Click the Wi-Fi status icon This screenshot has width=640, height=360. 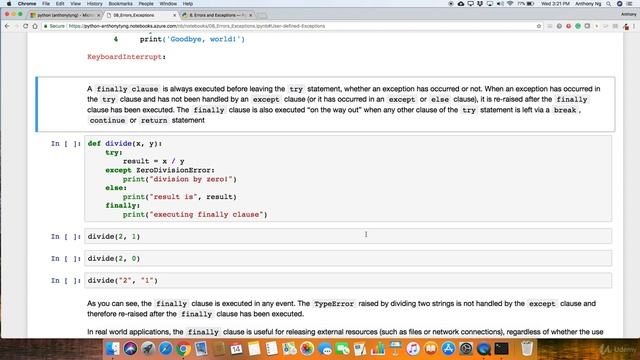[x=510, y=4]
